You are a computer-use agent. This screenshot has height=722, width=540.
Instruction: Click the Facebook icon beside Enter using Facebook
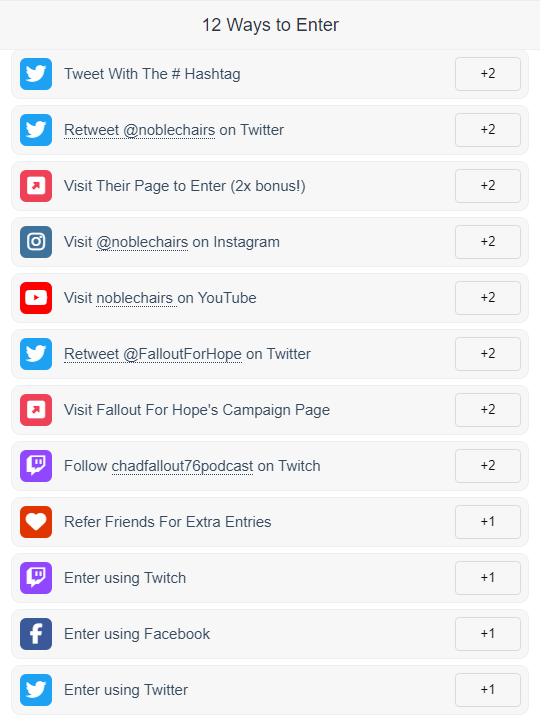coord(36,634)
